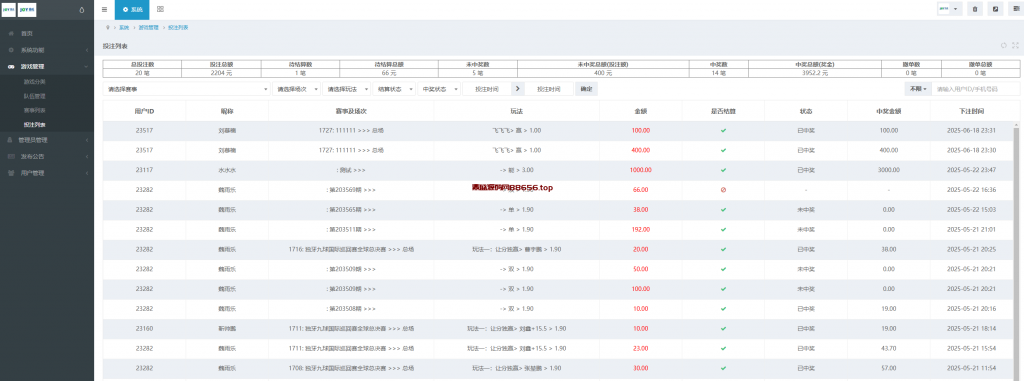Click the trash icon in top bar
This screenshot has width=1024, height=381.
975,9
